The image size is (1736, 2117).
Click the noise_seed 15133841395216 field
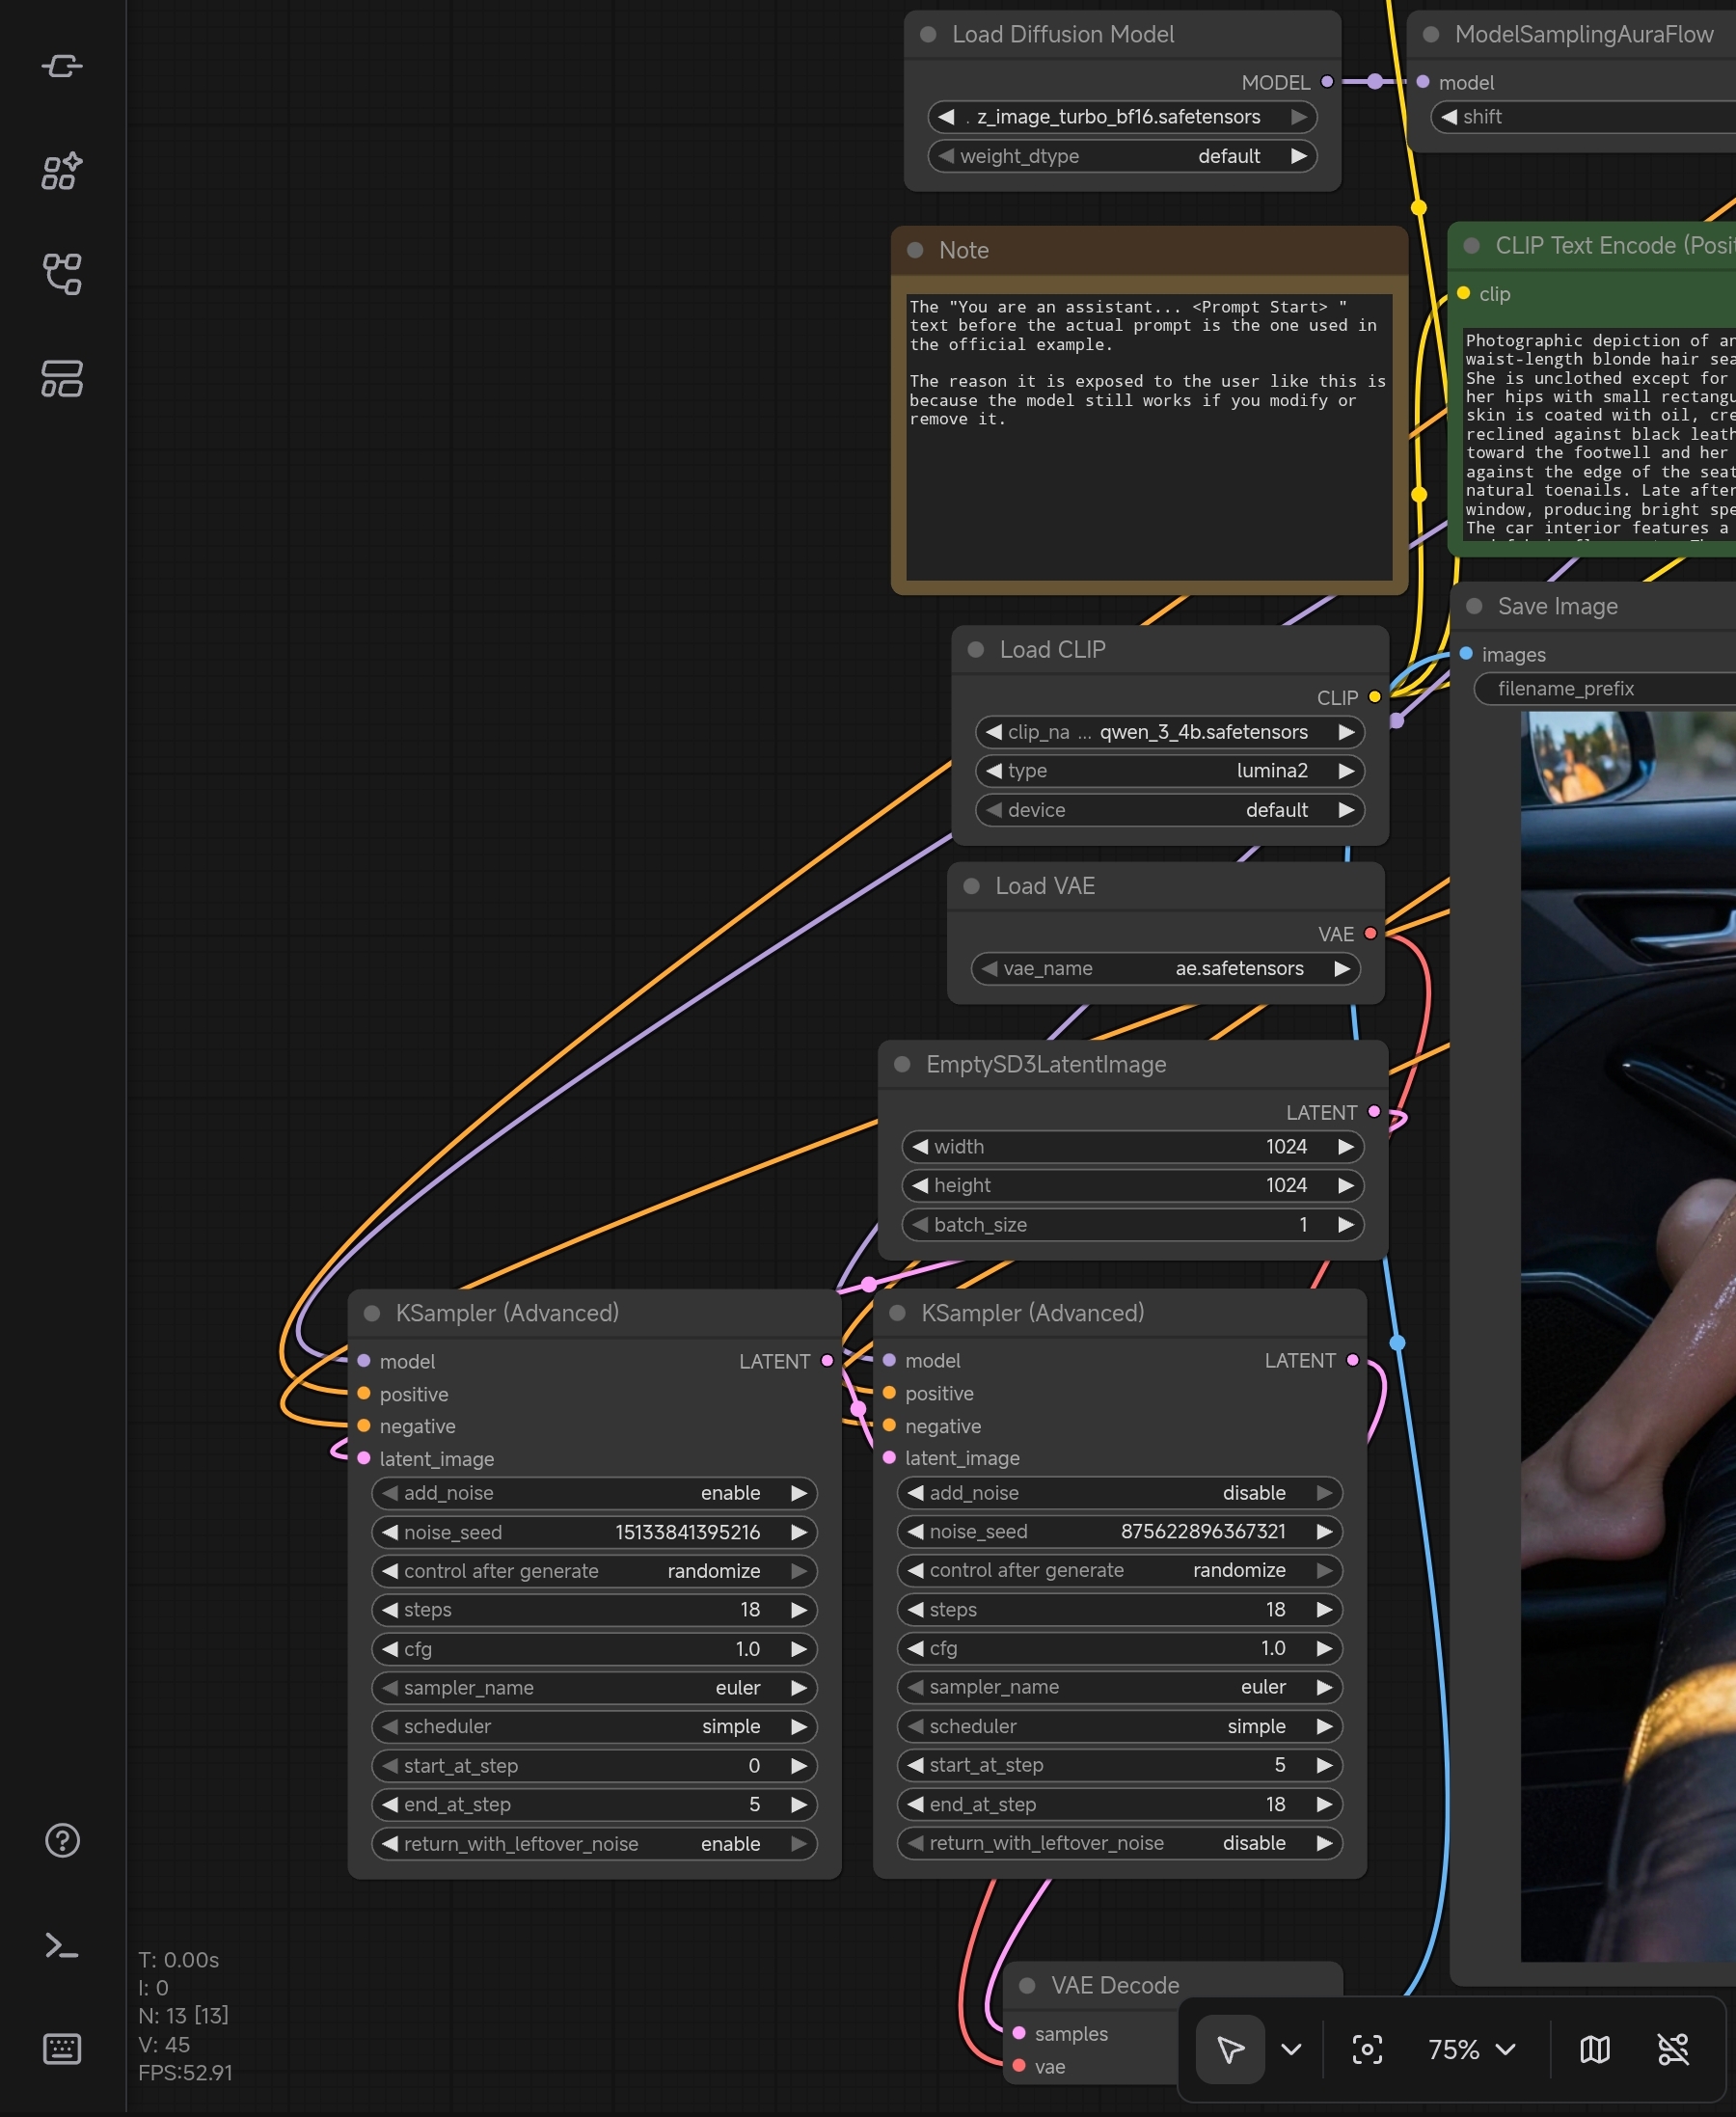click(x=594, y=1532)
